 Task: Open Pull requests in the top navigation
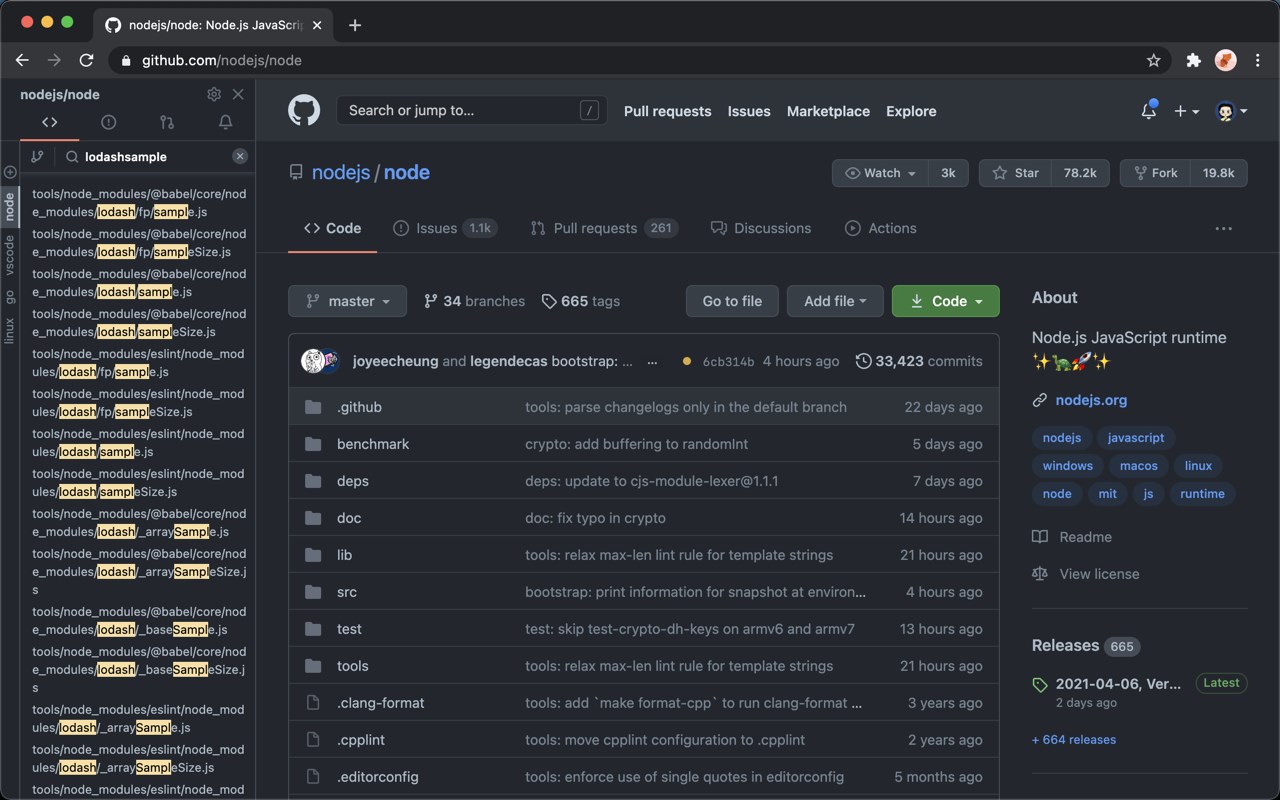(x=668, y=111)
